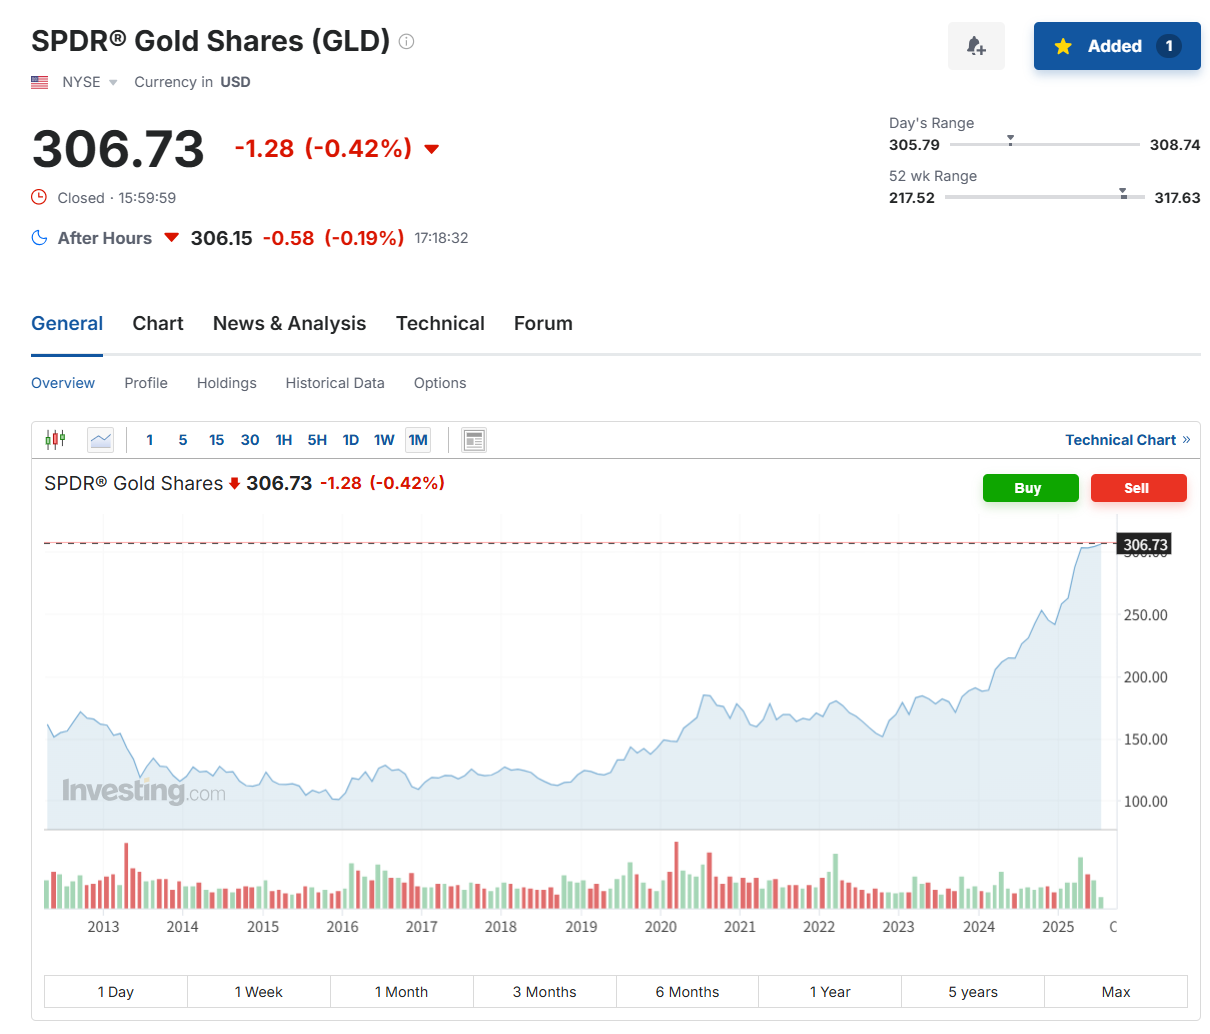Go to the Overview sub-tab

[63, 383]
